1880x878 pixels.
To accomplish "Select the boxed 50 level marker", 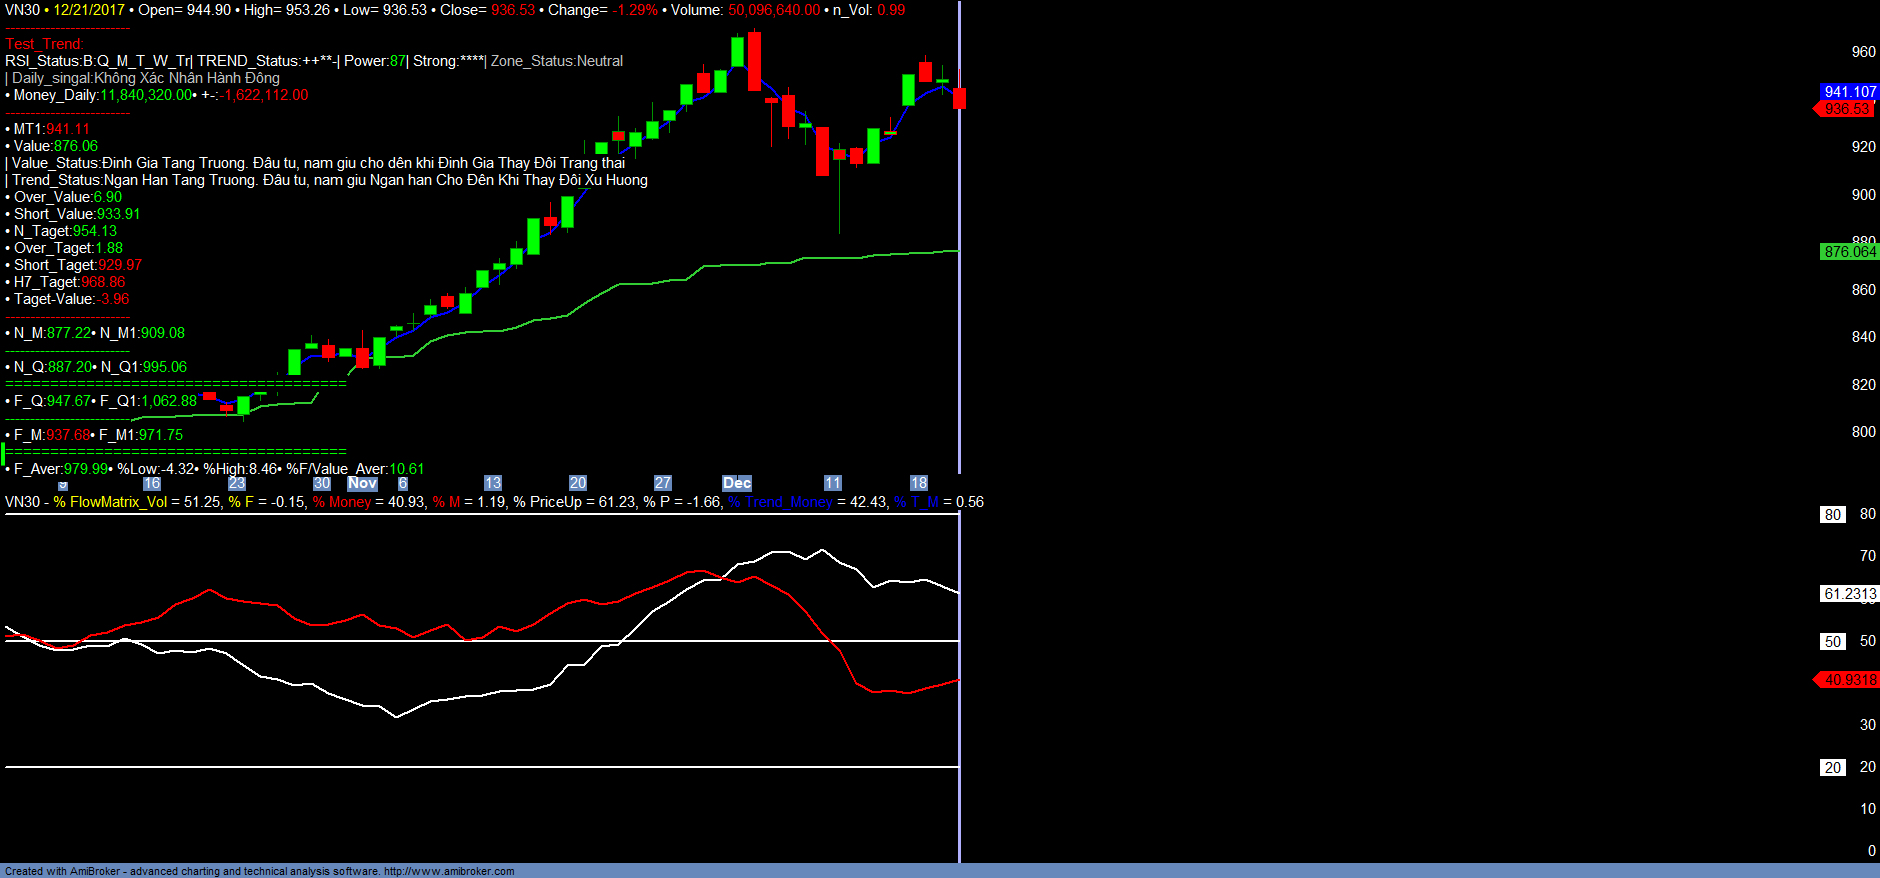I will tap(1832, 642).
